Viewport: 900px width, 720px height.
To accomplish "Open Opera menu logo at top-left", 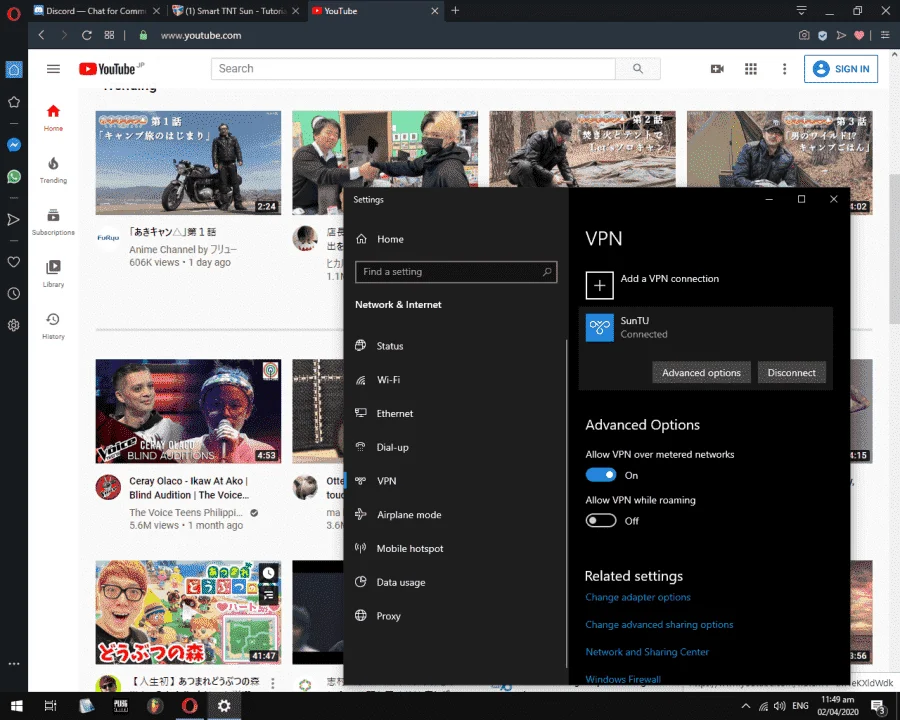I will coord(13,13).
